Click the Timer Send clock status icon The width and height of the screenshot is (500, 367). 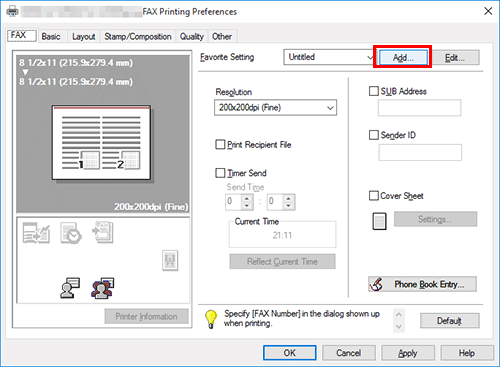tap(71, 233)
